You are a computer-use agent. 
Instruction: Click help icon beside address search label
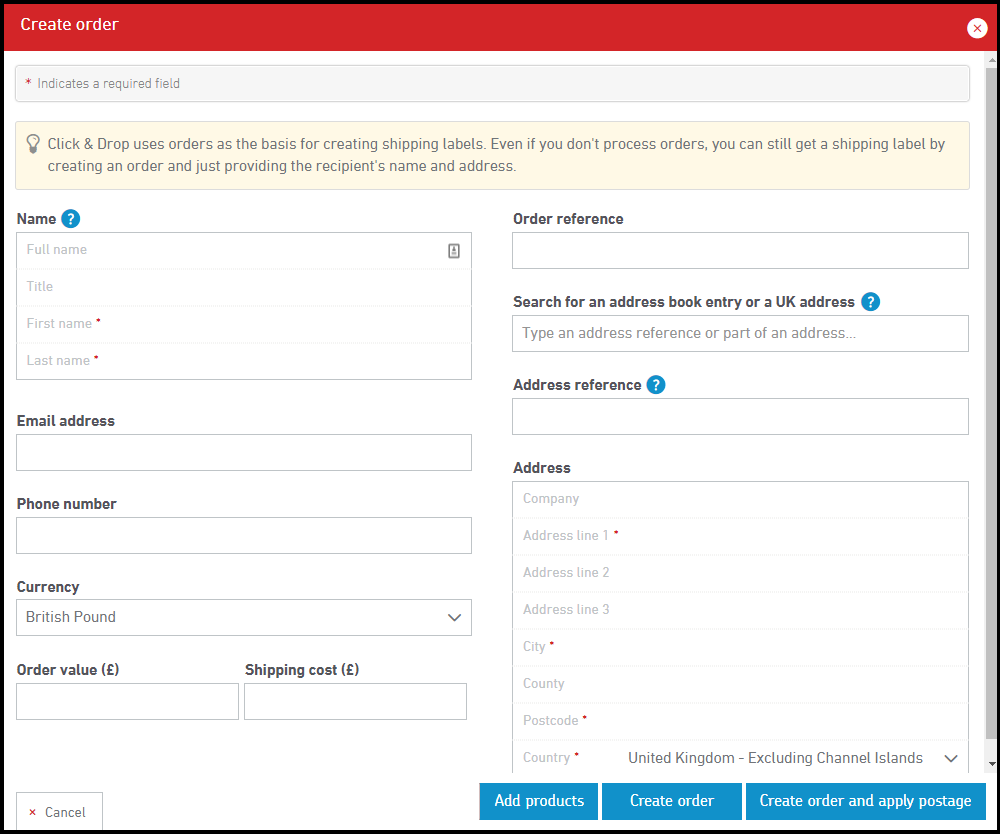tap(870, 302)
